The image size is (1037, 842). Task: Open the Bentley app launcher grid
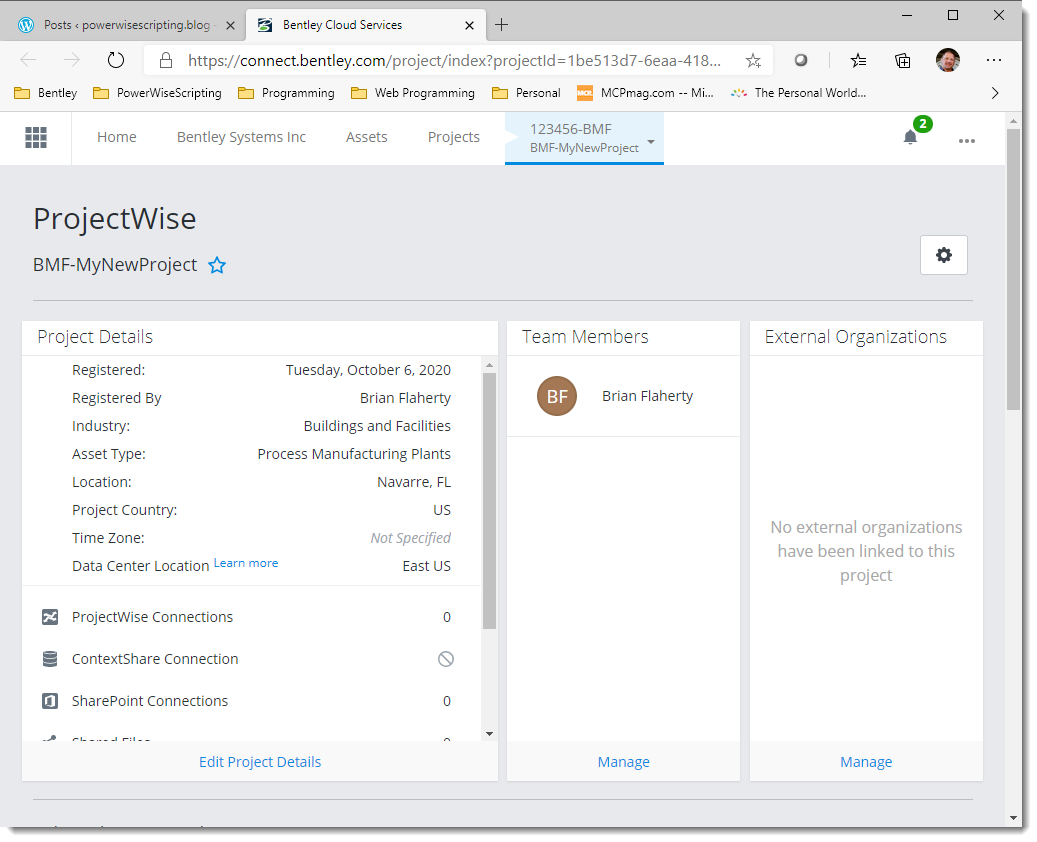[36, 137]
